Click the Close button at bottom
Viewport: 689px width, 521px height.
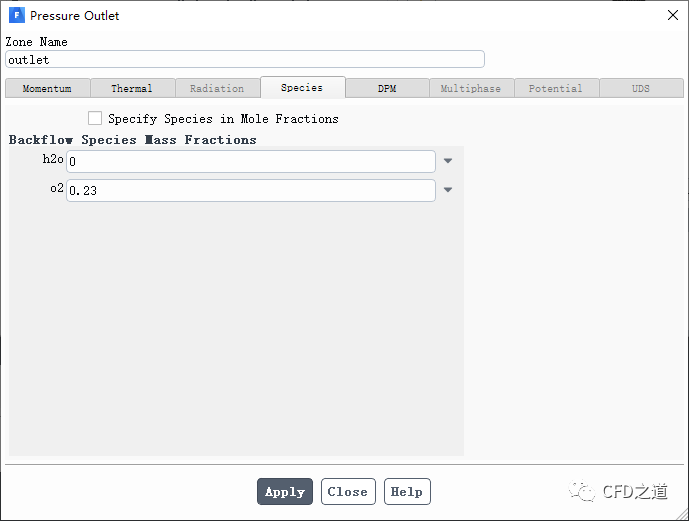348,492
